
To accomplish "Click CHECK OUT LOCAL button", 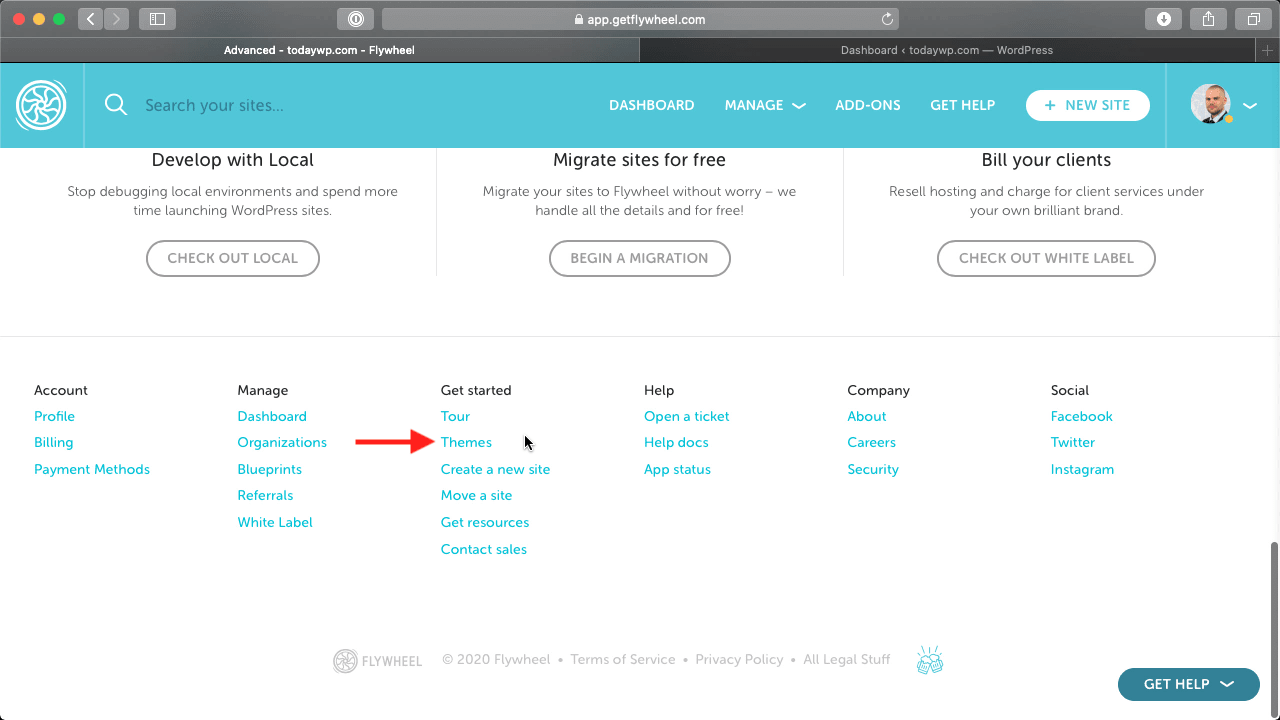I will coord(233,258).
